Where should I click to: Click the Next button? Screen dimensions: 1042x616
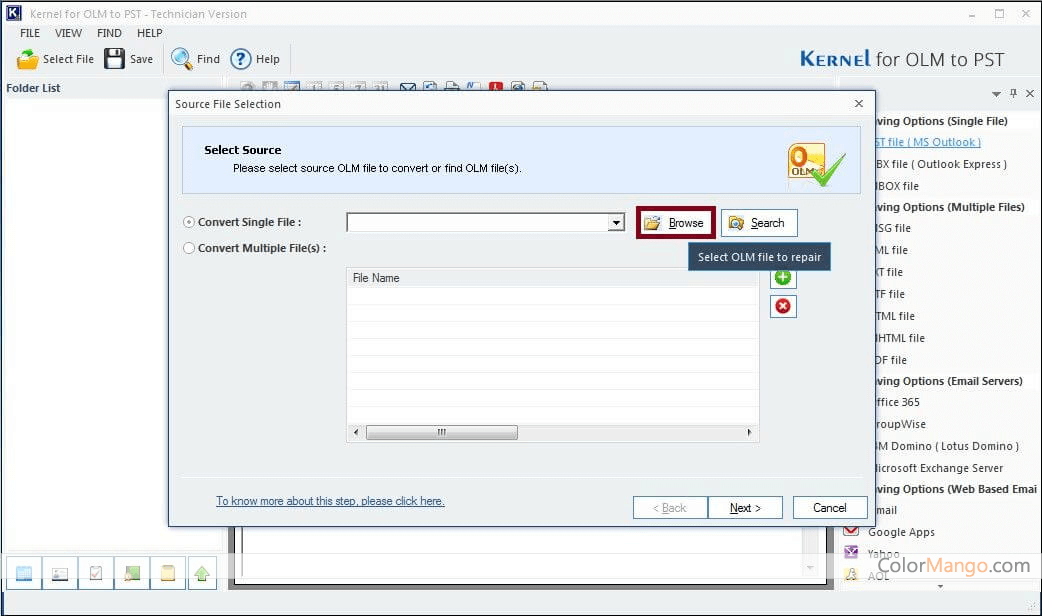click(746, 508)
